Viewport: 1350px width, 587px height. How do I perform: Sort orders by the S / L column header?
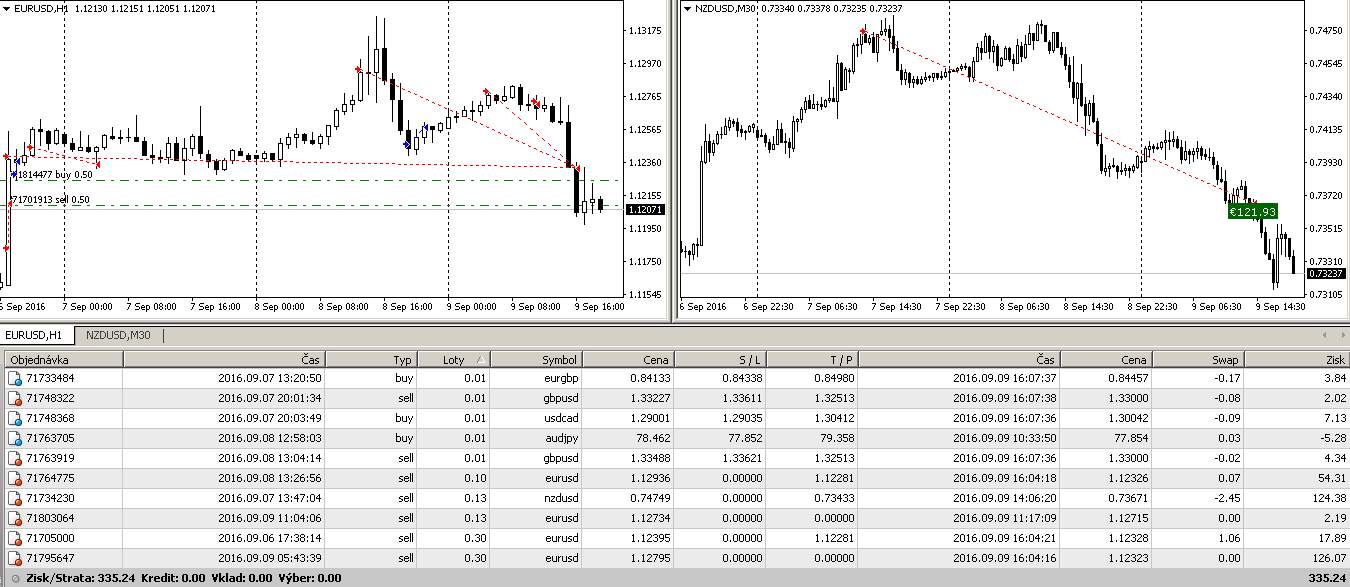click(x=720, y=360)
